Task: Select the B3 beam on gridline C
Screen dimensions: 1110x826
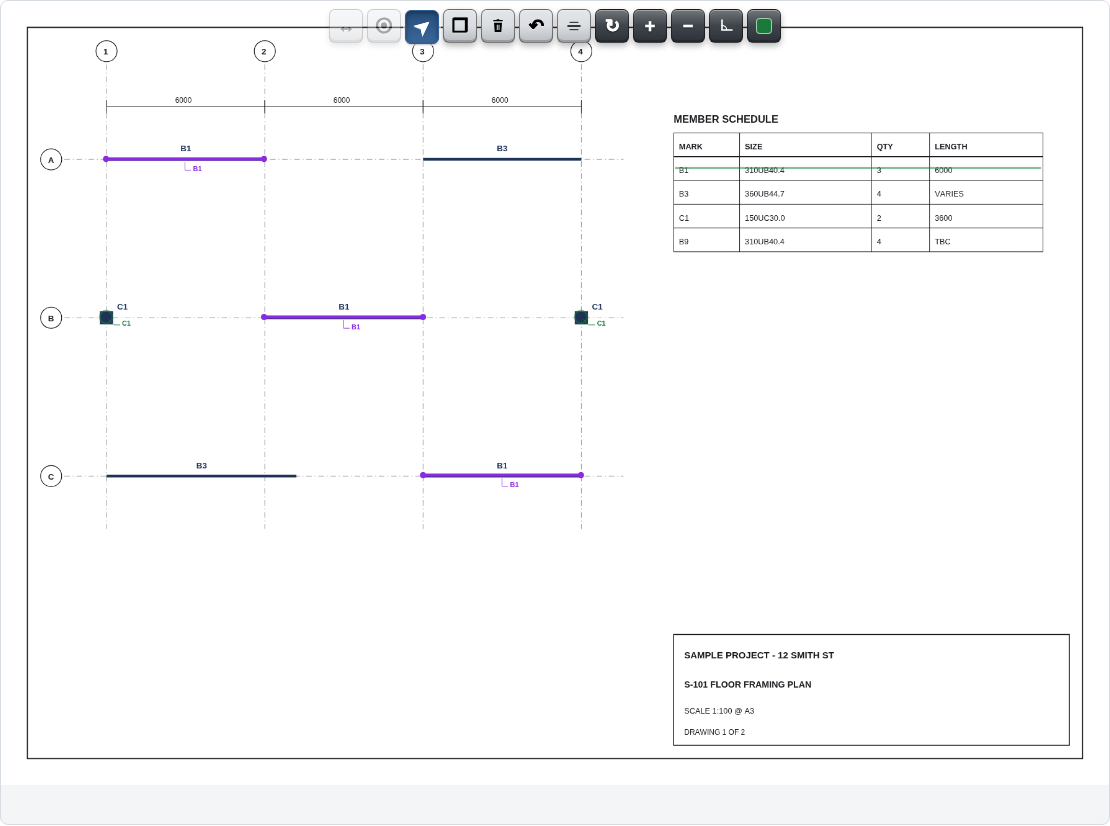Action: click(x=201, y=476)
